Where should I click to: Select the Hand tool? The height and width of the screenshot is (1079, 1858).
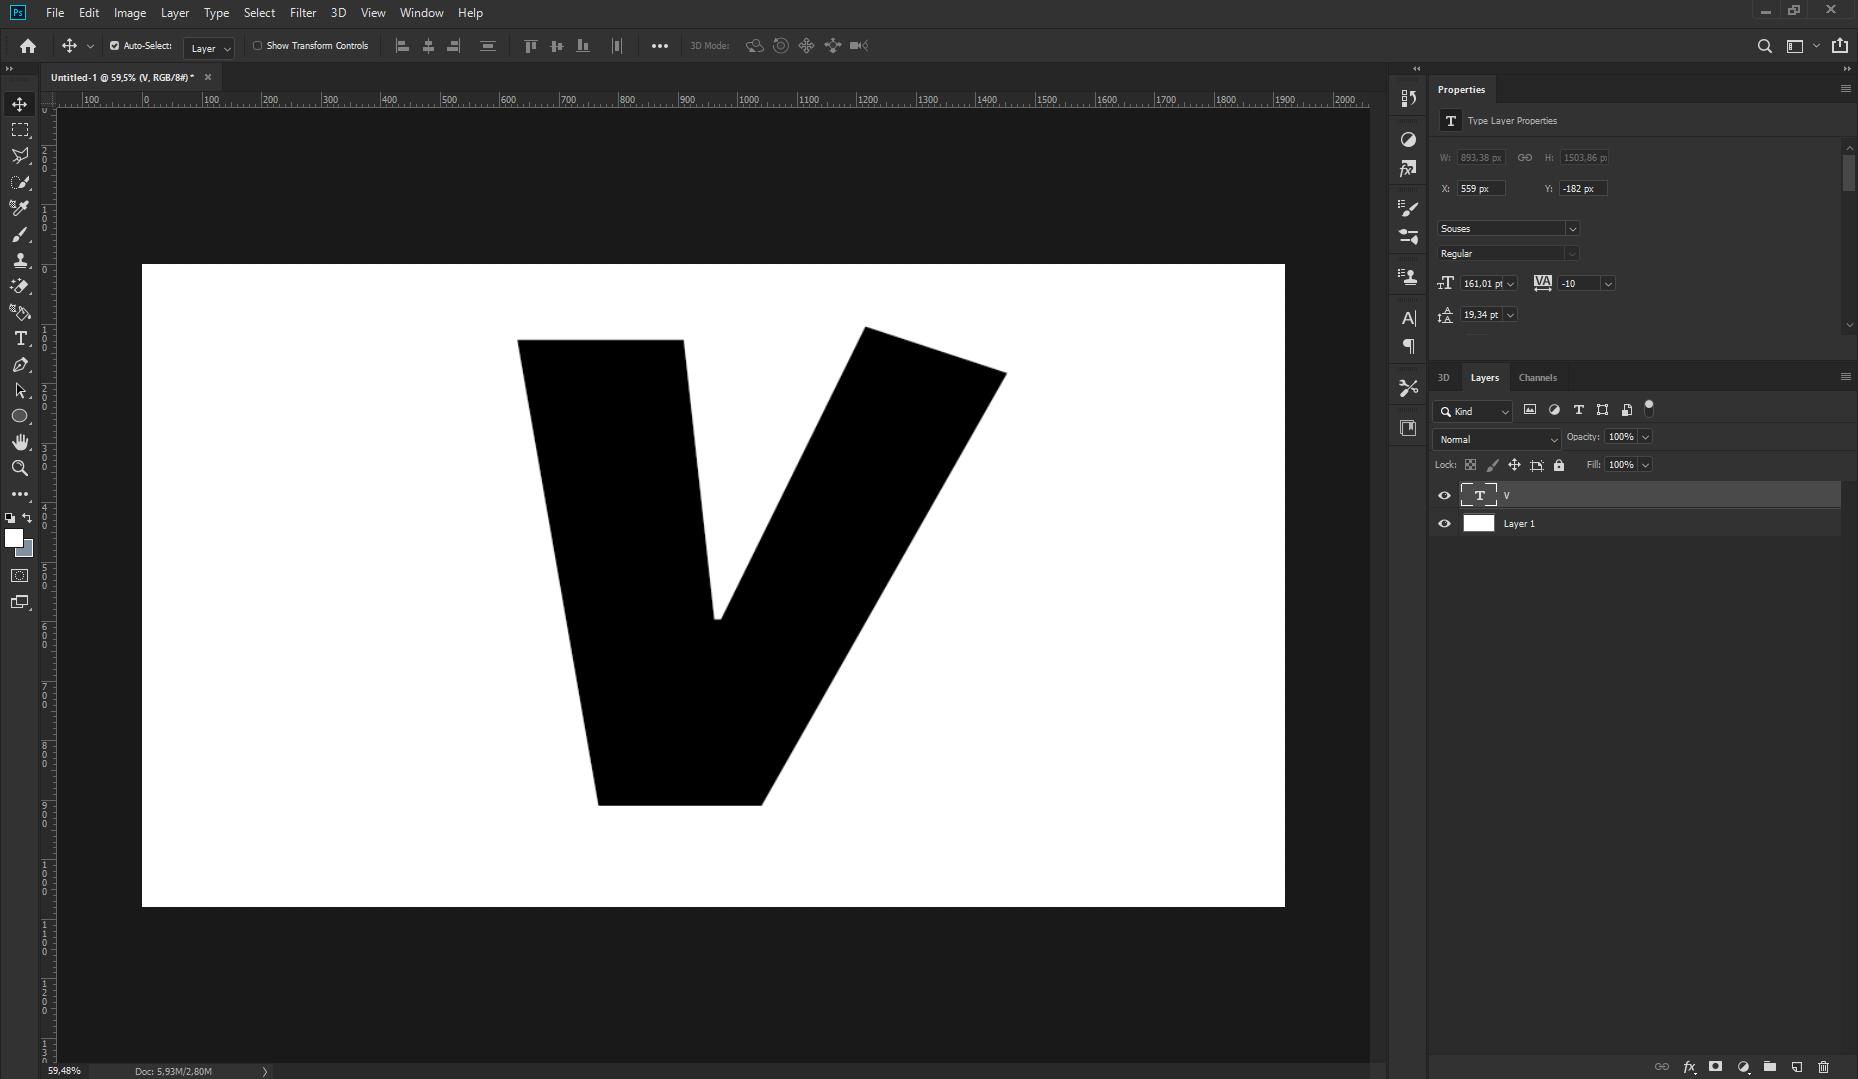point(20,442)
